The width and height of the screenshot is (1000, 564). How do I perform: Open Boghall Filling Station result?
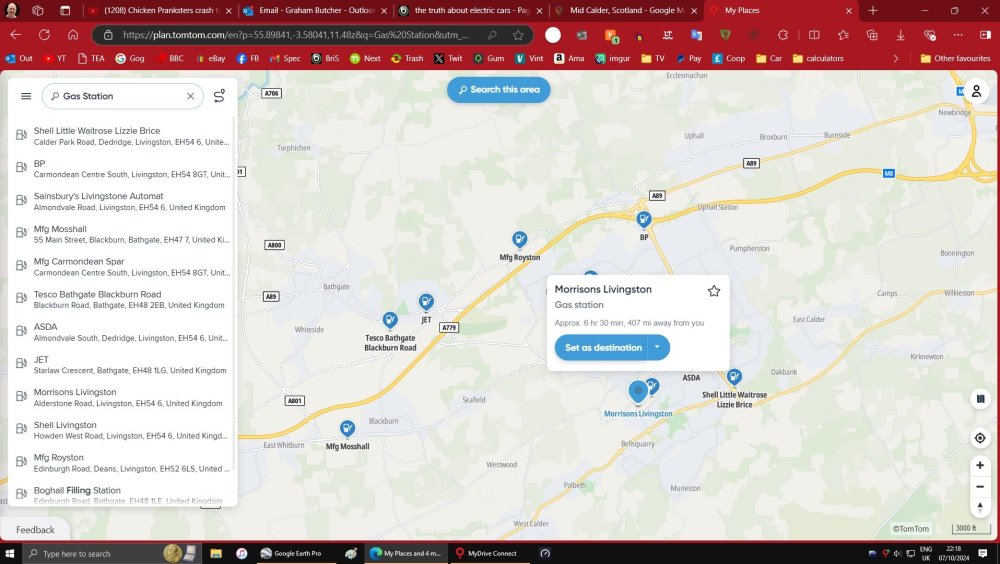(122, 494)
